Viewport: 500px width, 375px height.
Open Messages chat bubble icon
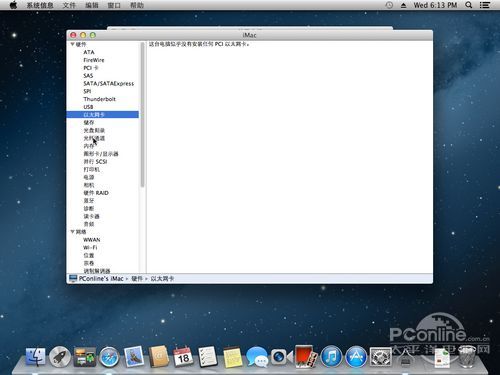[x=257, y=357]
